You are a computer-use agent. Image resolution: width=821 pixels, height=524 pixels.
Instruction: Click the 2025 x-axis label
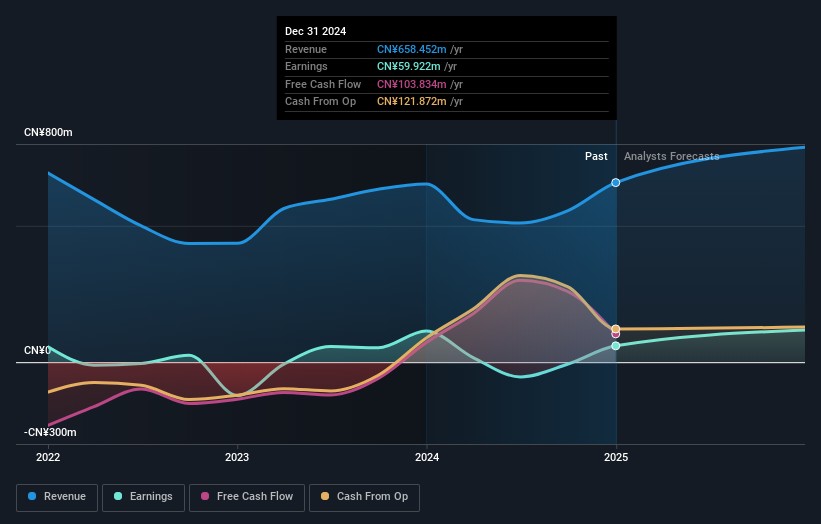tap(616, 458)
